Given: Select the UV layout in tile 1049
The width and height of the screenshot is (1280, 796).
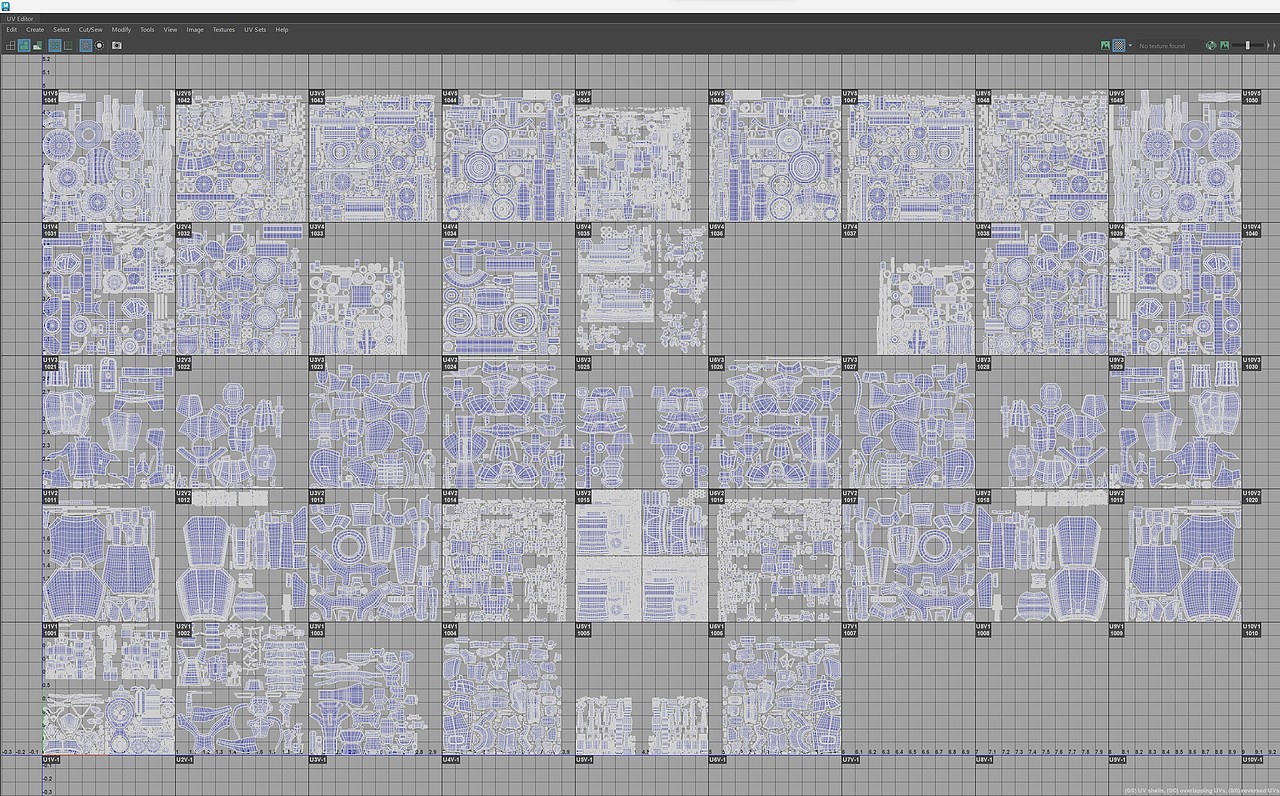Looking at the screenshot, I should (x=1176, y=156).
